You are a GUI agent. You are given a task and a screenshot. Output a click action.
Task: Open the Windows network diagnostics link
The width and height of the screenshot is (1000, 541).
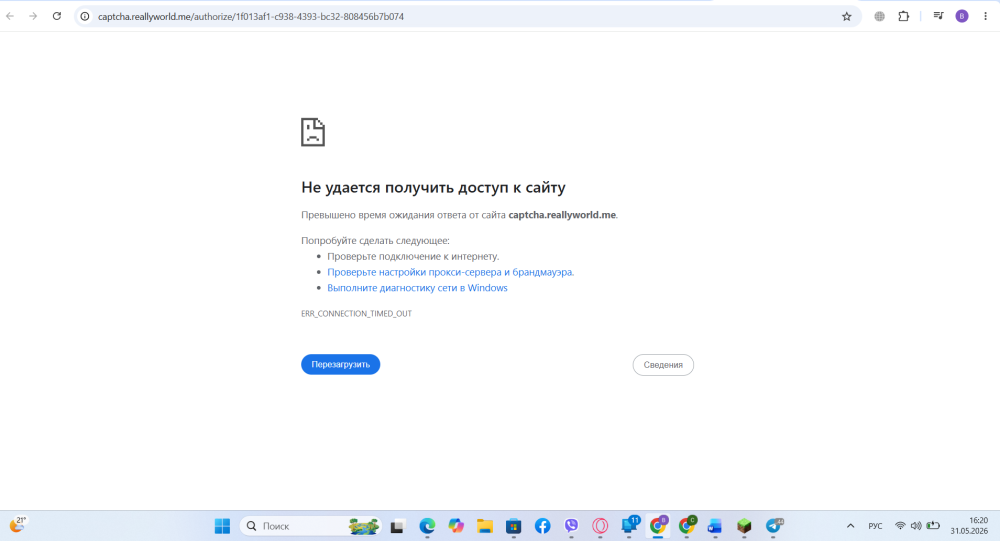pyautogui.click(x=417, y=288)
